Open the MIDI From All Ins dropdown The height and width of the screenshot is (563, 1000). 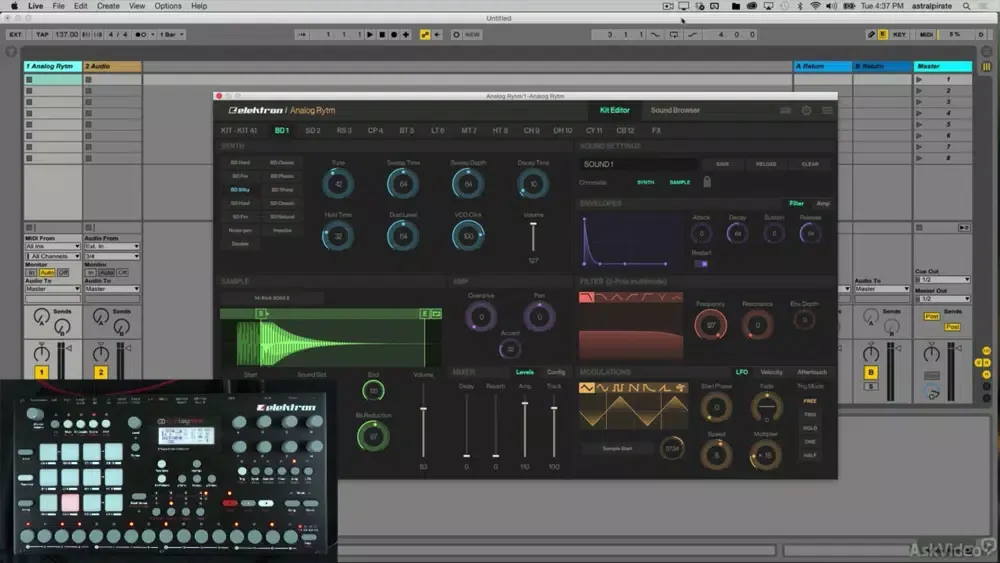(x=52, y=246)
